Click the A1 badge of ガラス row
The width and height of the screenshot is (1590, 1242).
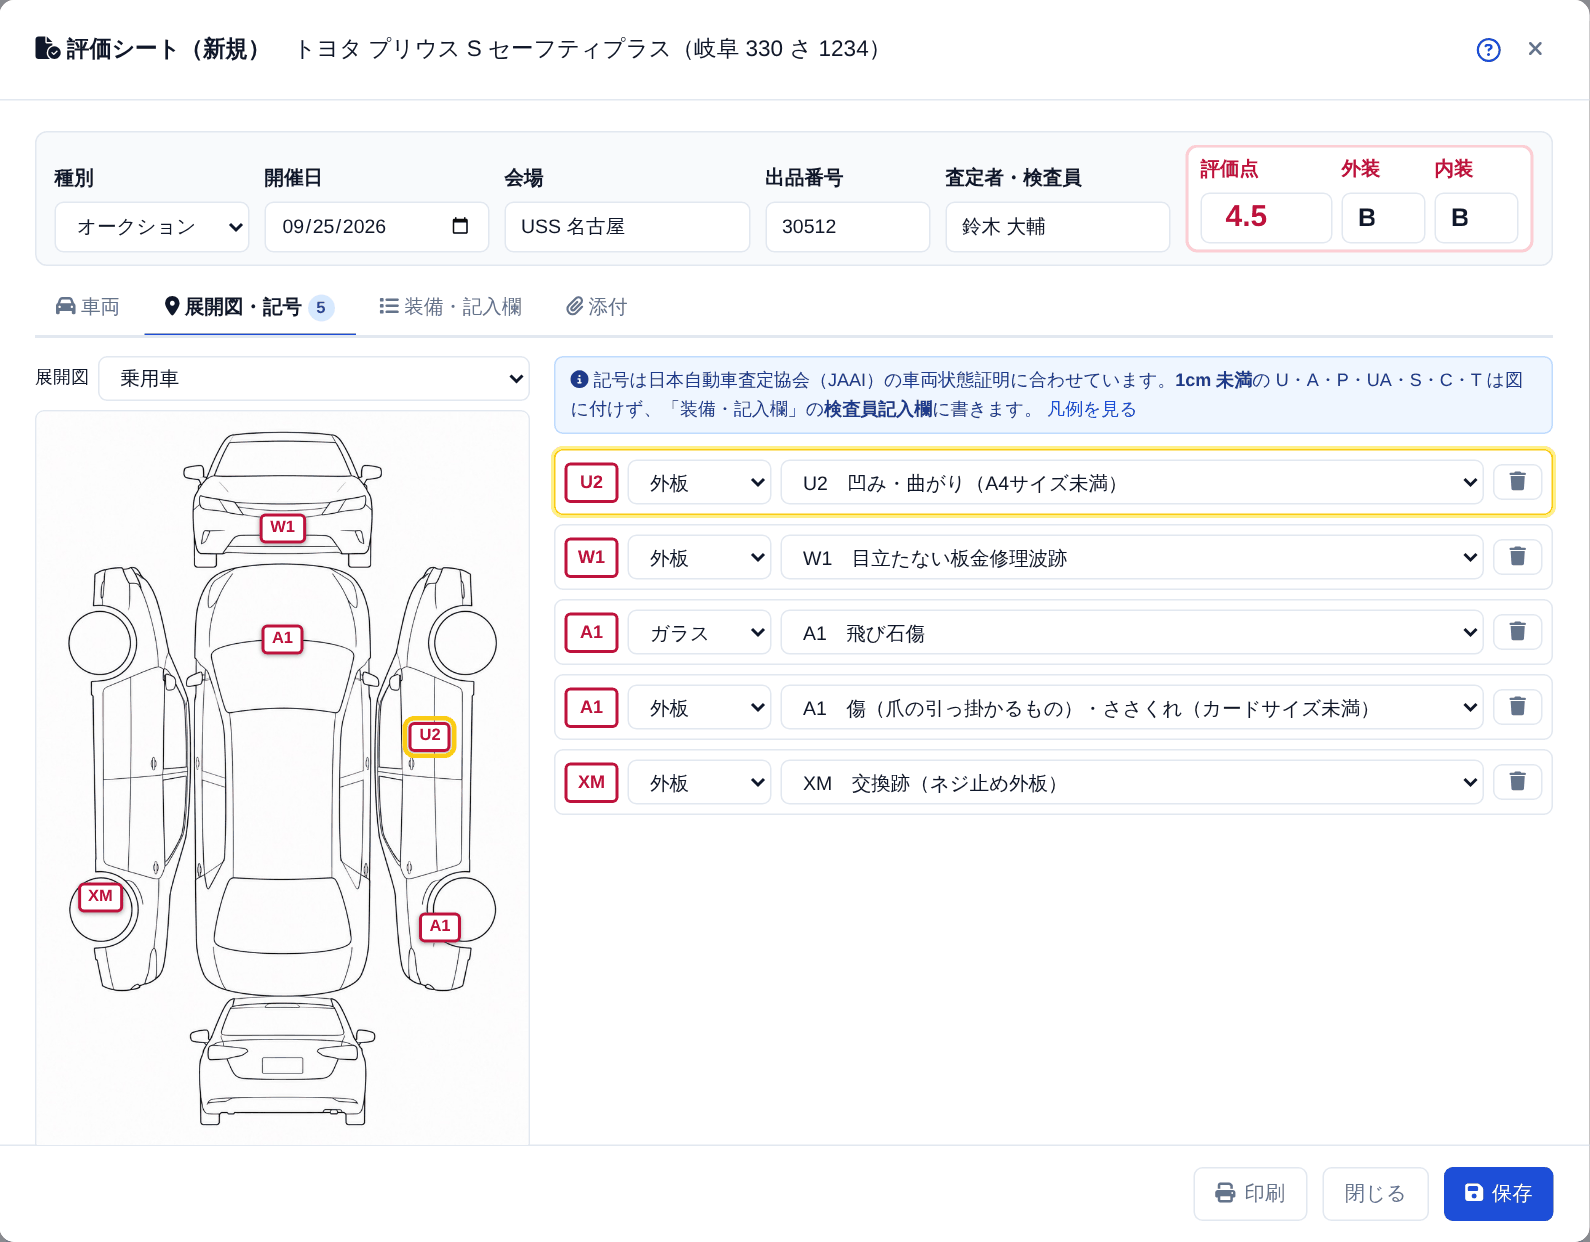592,632
